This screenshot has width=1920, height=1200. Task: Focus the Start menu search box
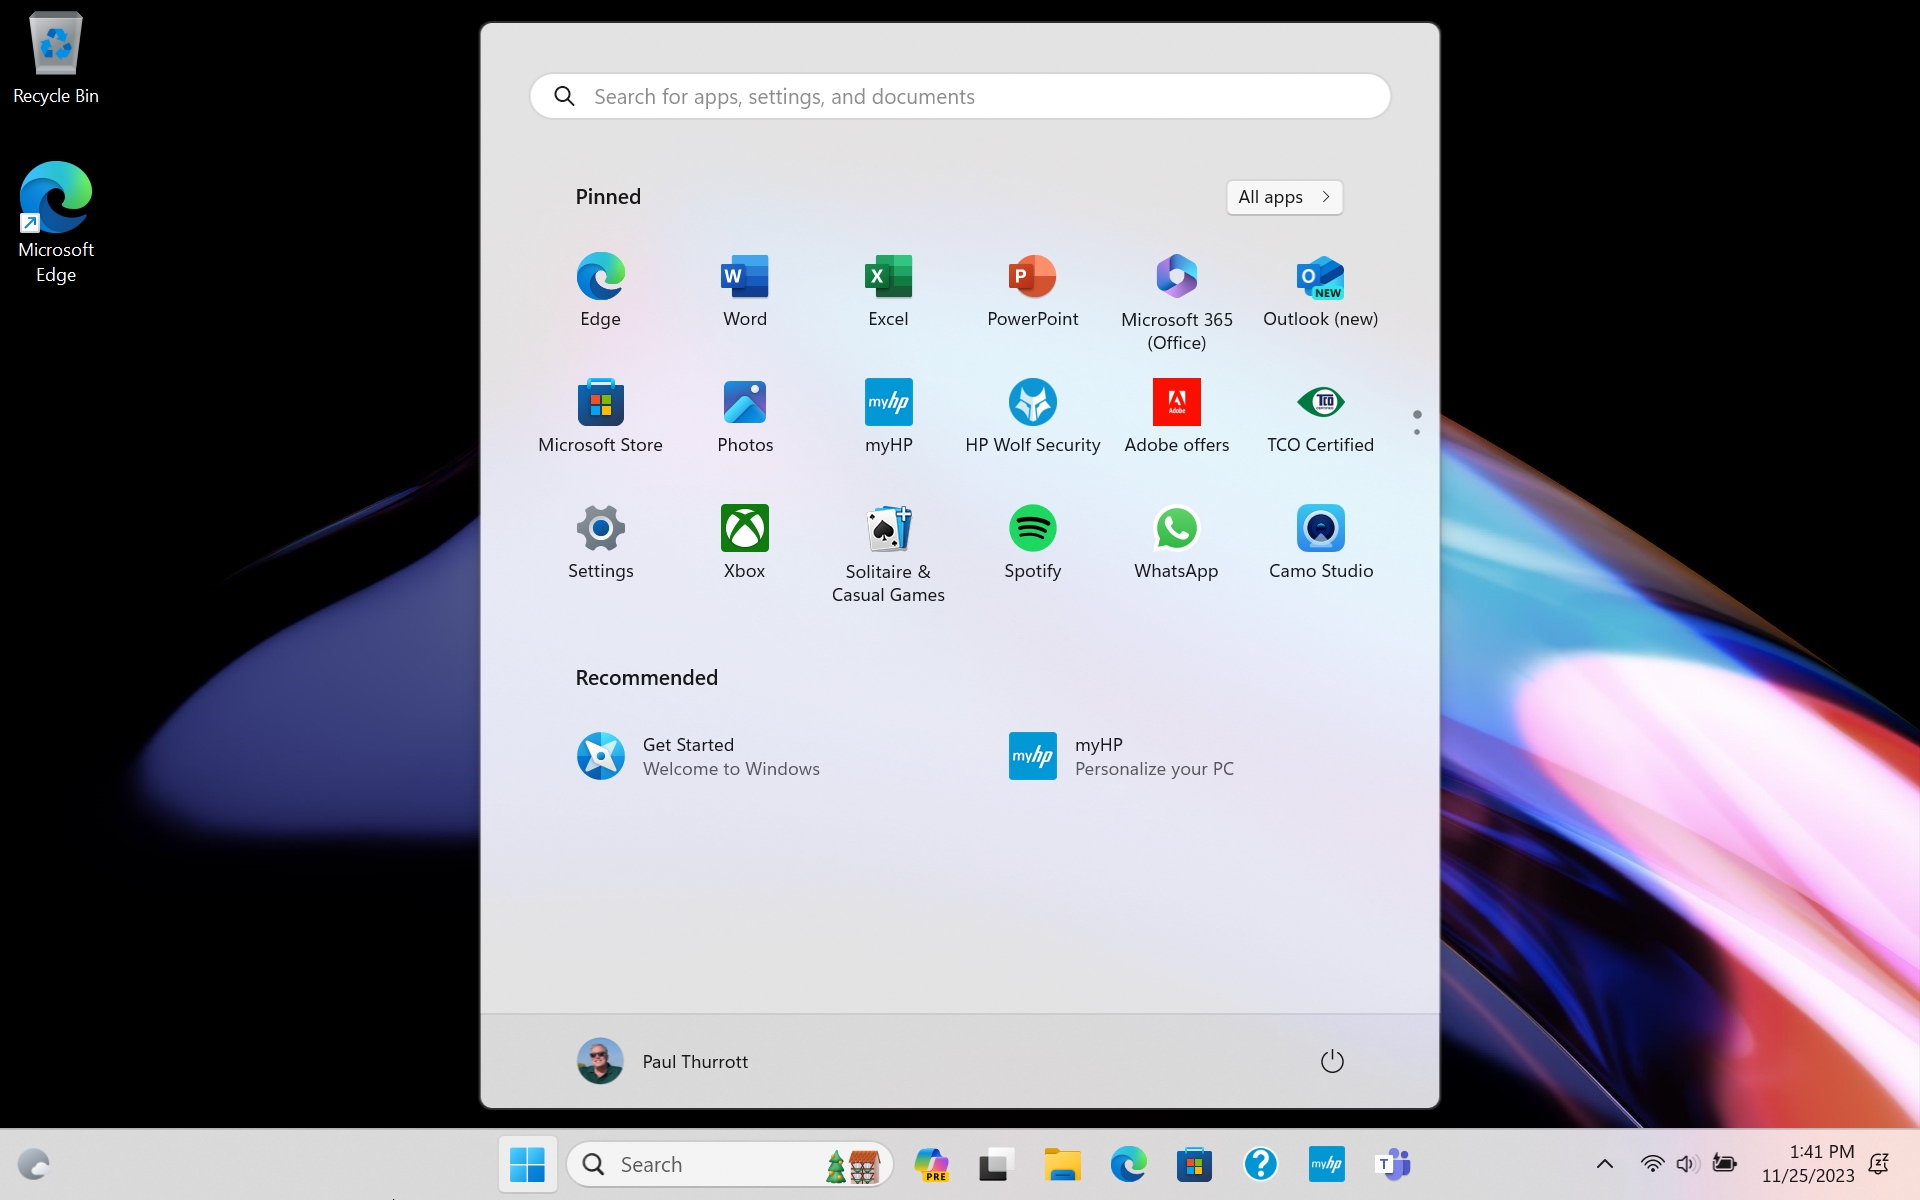click(x=960, y=97)
